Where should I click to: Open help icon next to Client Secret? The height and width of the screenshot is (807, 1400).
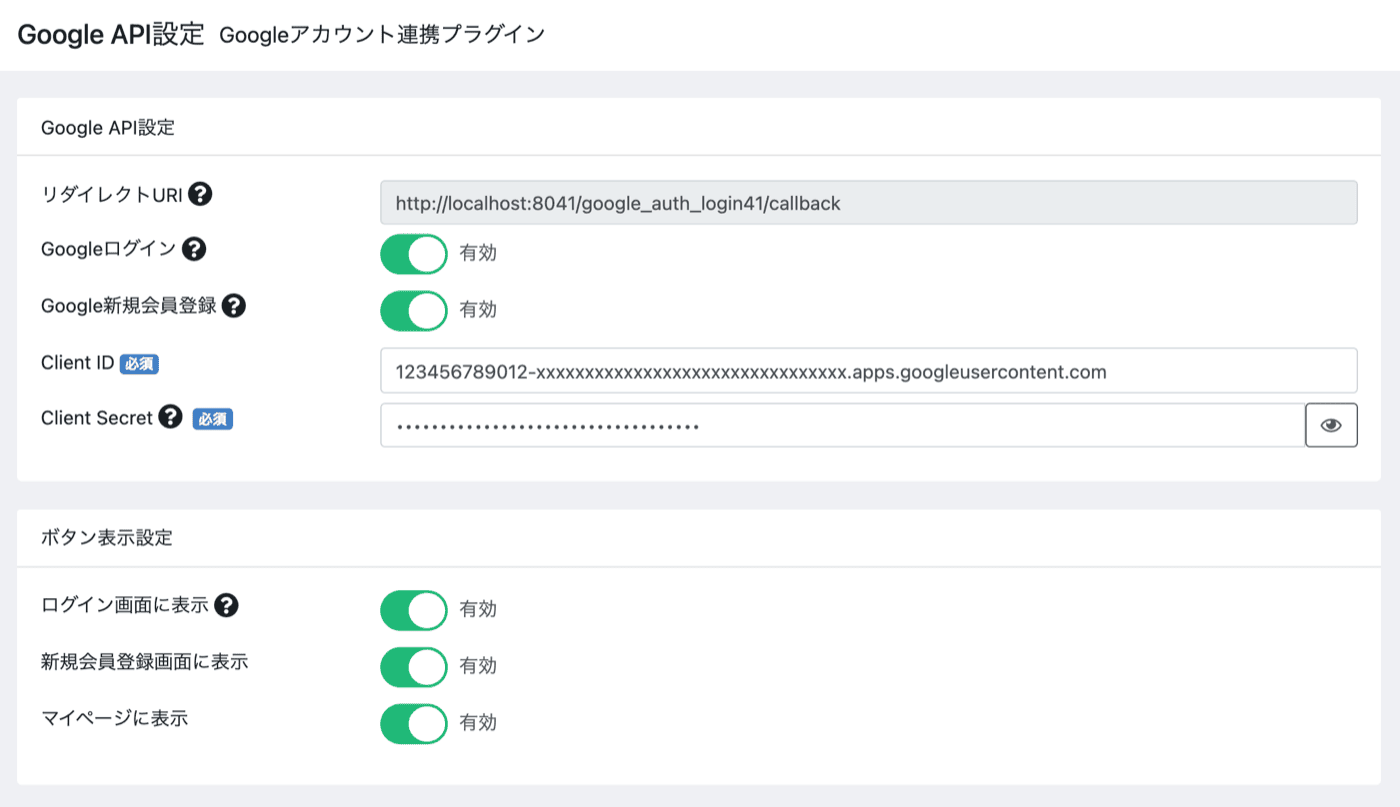(x=171, y=418)
